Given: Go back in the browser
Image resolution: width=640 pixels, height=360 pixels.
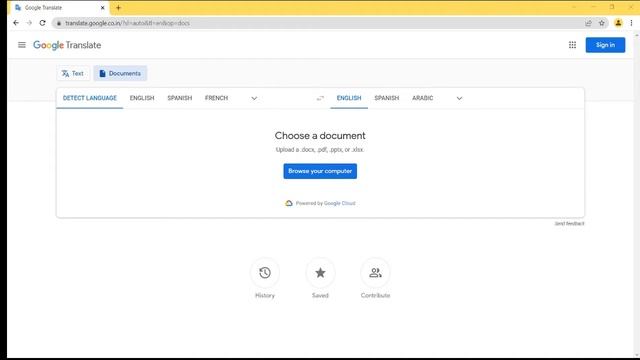Looking at the screenshot, I should click(16, 23).
